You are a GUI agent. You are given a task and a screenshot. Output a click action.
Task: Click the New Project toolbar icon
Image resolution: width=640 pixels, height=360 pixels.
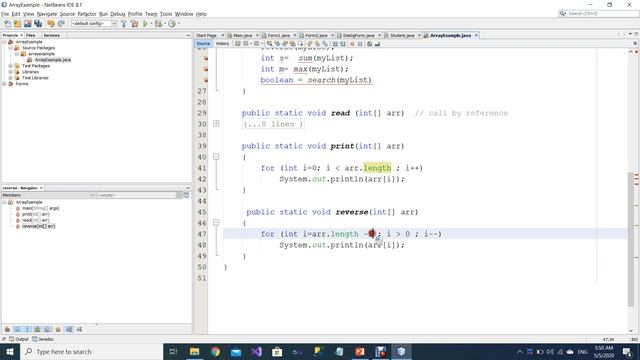[17, 24]
